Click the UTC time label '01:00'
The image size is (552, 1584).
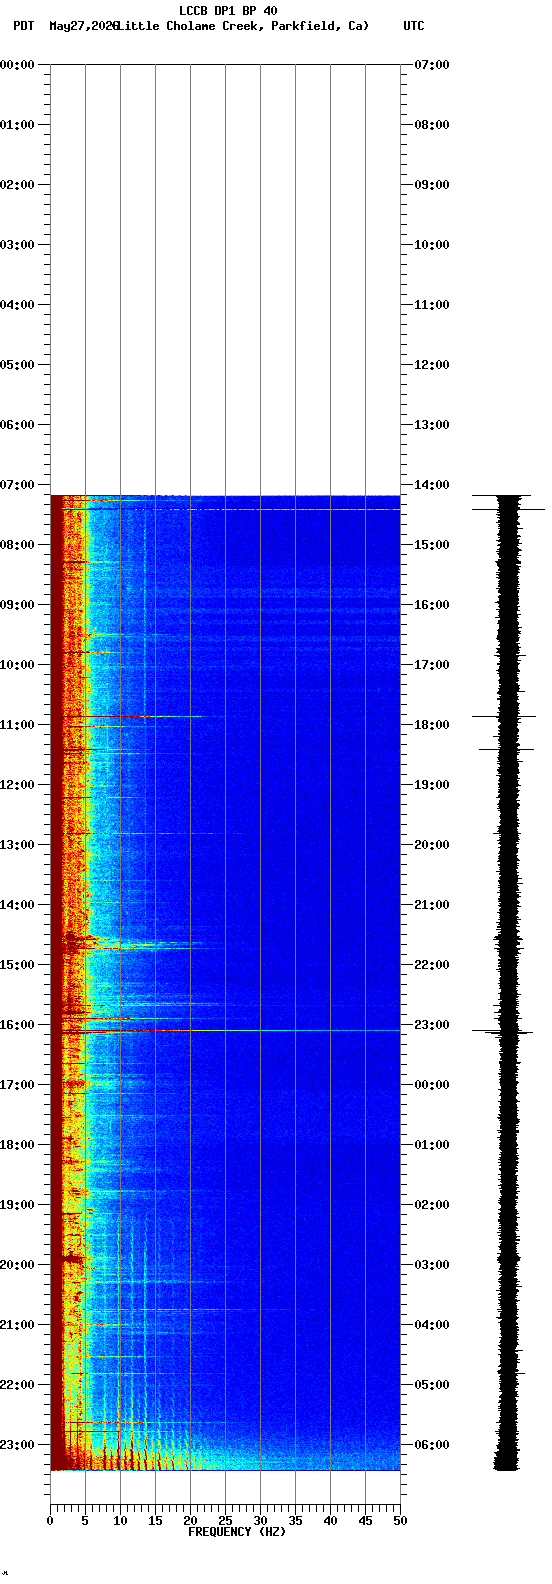tap(432, 1145)
